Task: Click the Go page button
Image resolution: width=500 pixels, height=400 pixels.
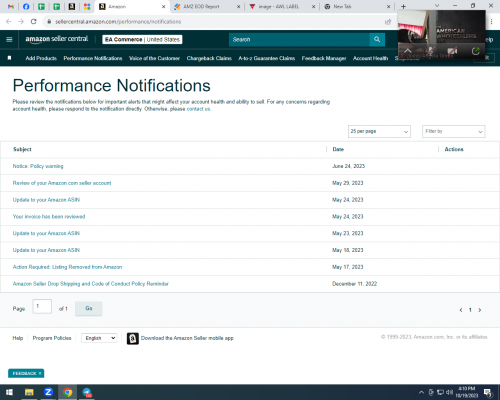Action: click(x=89, y=308)
